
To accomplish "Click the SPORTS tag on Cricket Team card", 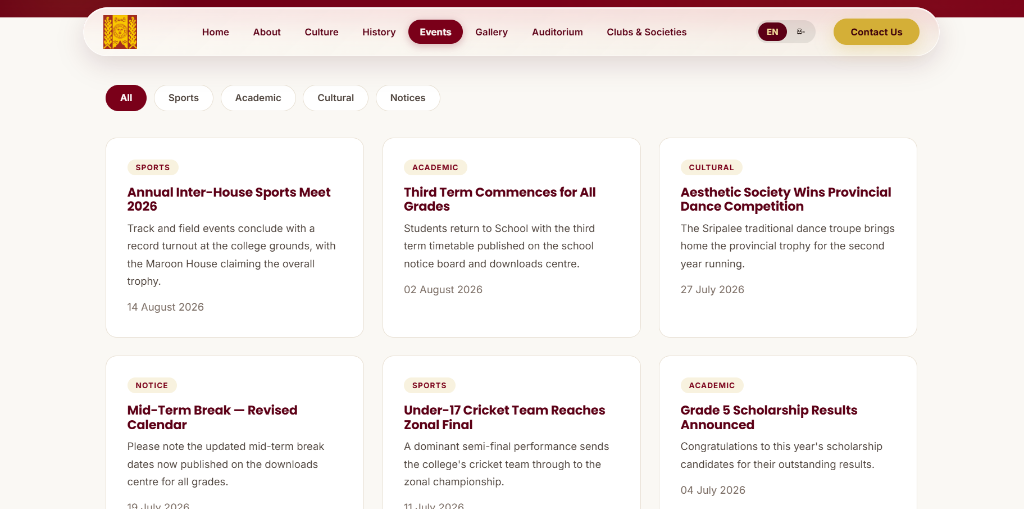I will pos(429,386).
